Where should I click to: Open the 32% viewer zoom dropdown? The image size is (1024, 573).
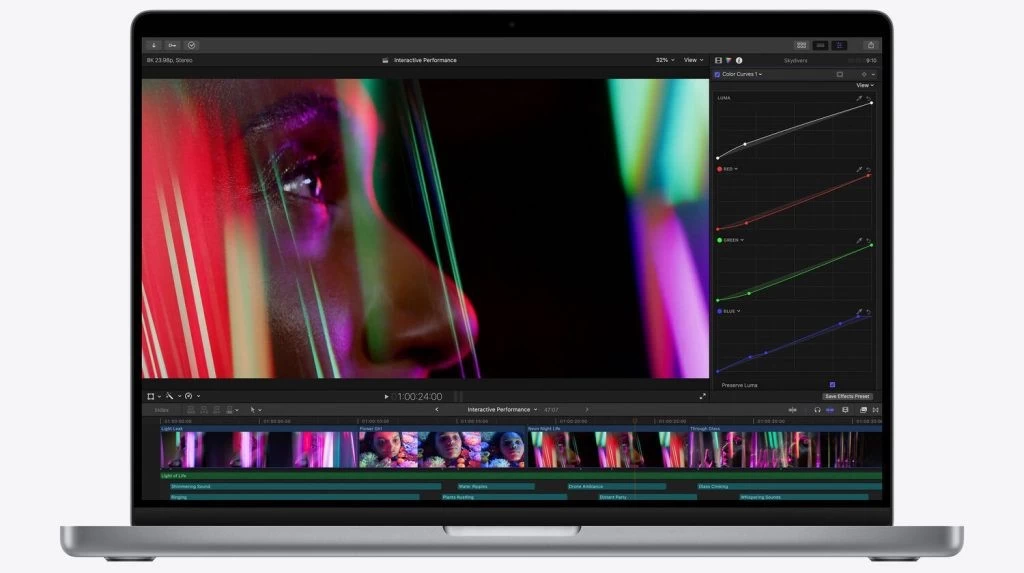click(x=664, y=60)
